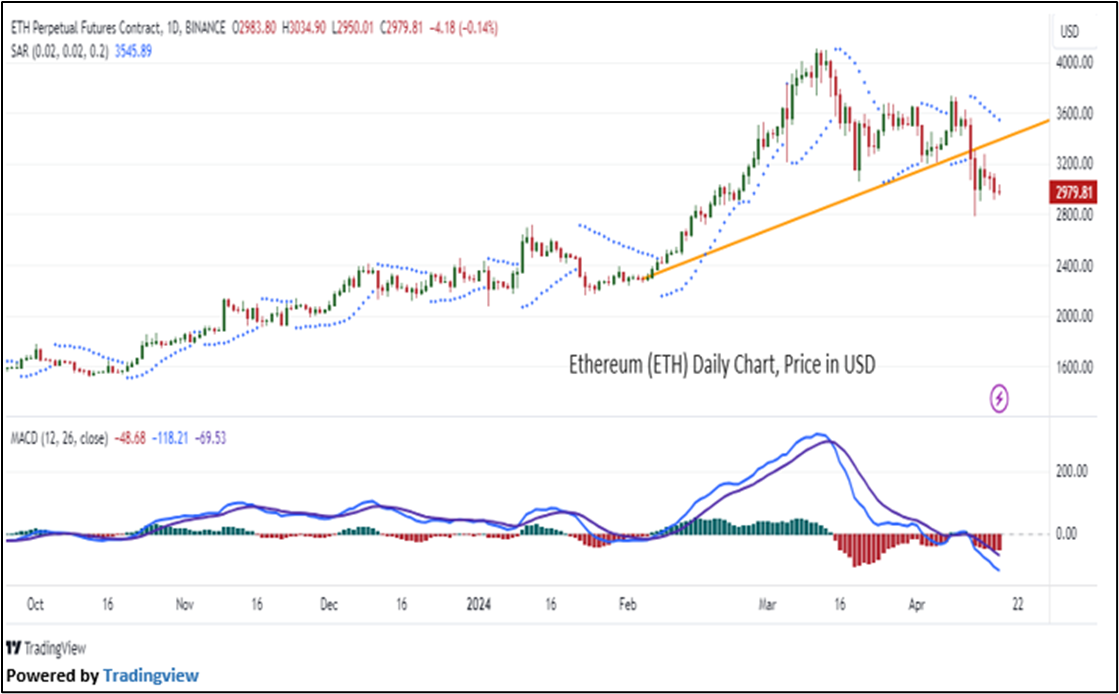This screenshot has width=1119, height=694.
Task: Click the SAR (0.02, 0.02, 0.2) indicator label
Action: click(60, 51)
